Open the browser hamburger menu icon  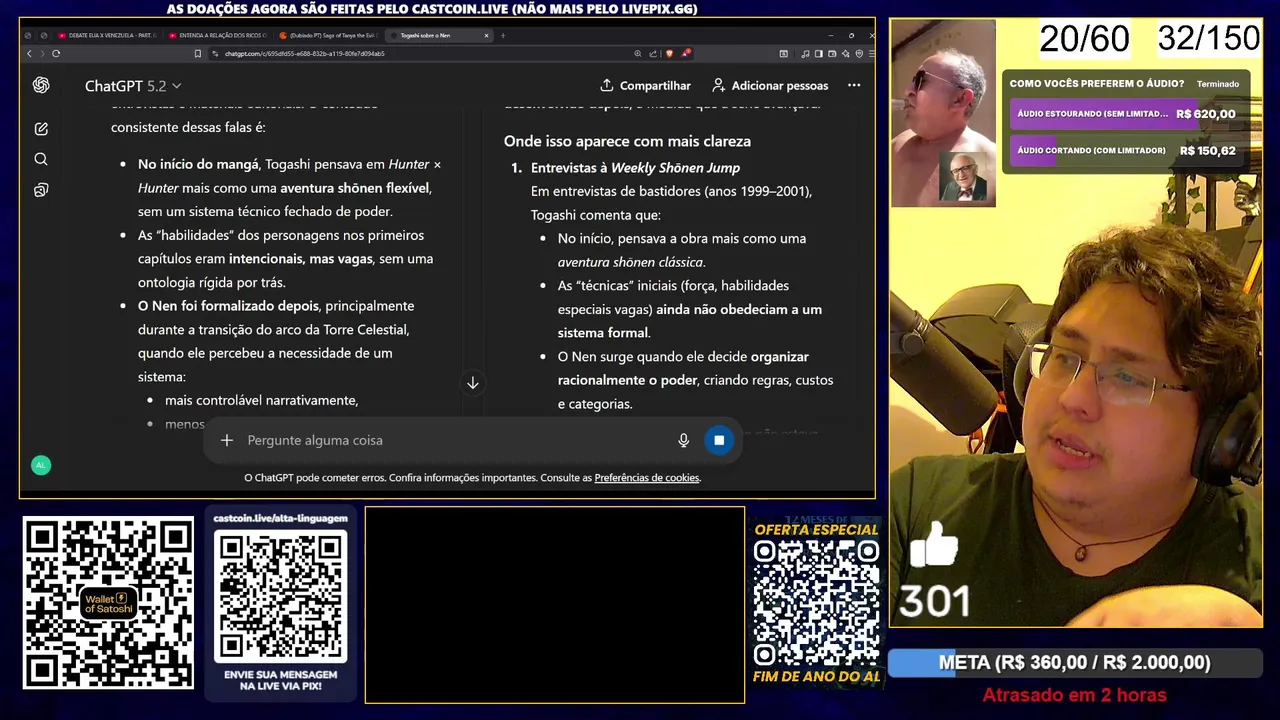click(870, 54)
